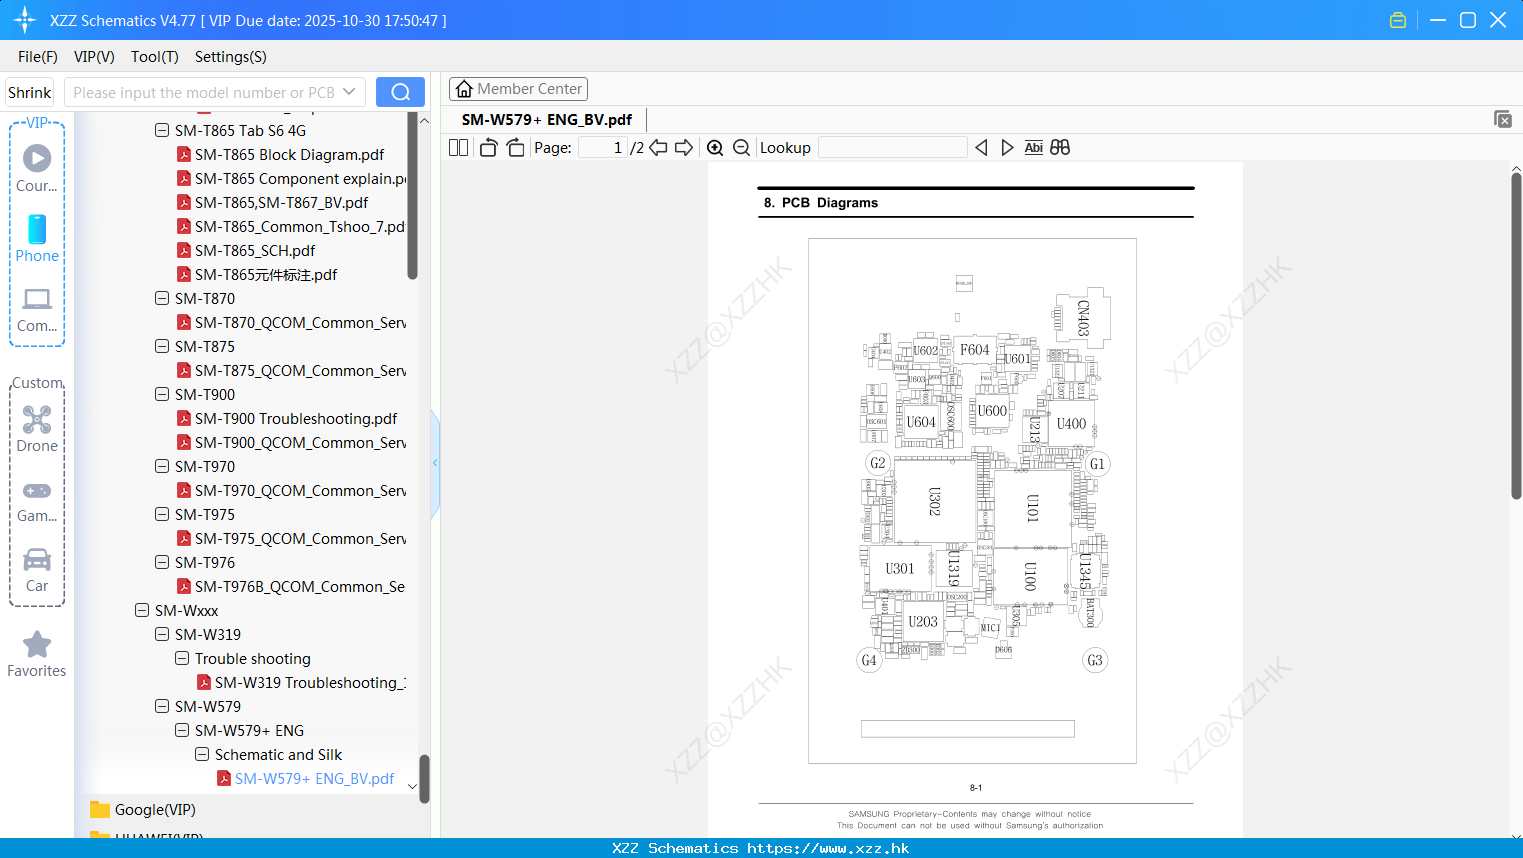Select the Drone category icon
Screen dimensions: 1523x858
click(x=37, y=429)
